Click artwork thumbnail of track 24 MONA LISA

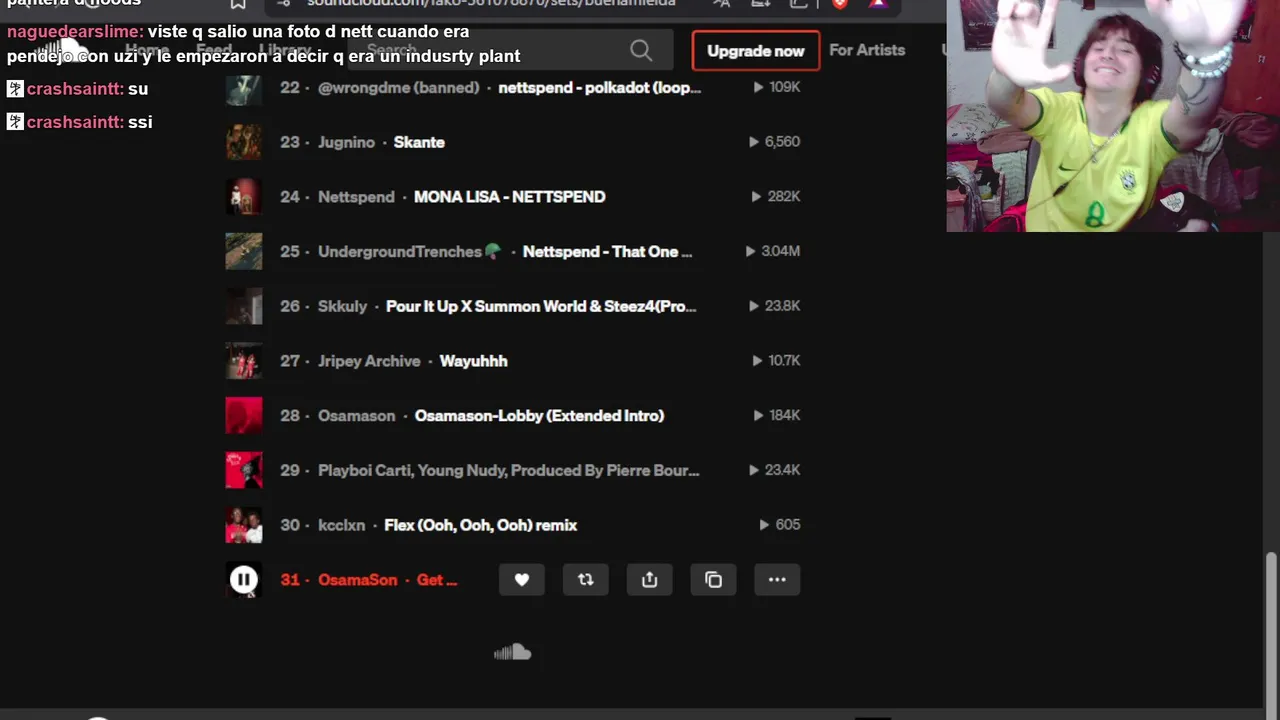(244, 197)
